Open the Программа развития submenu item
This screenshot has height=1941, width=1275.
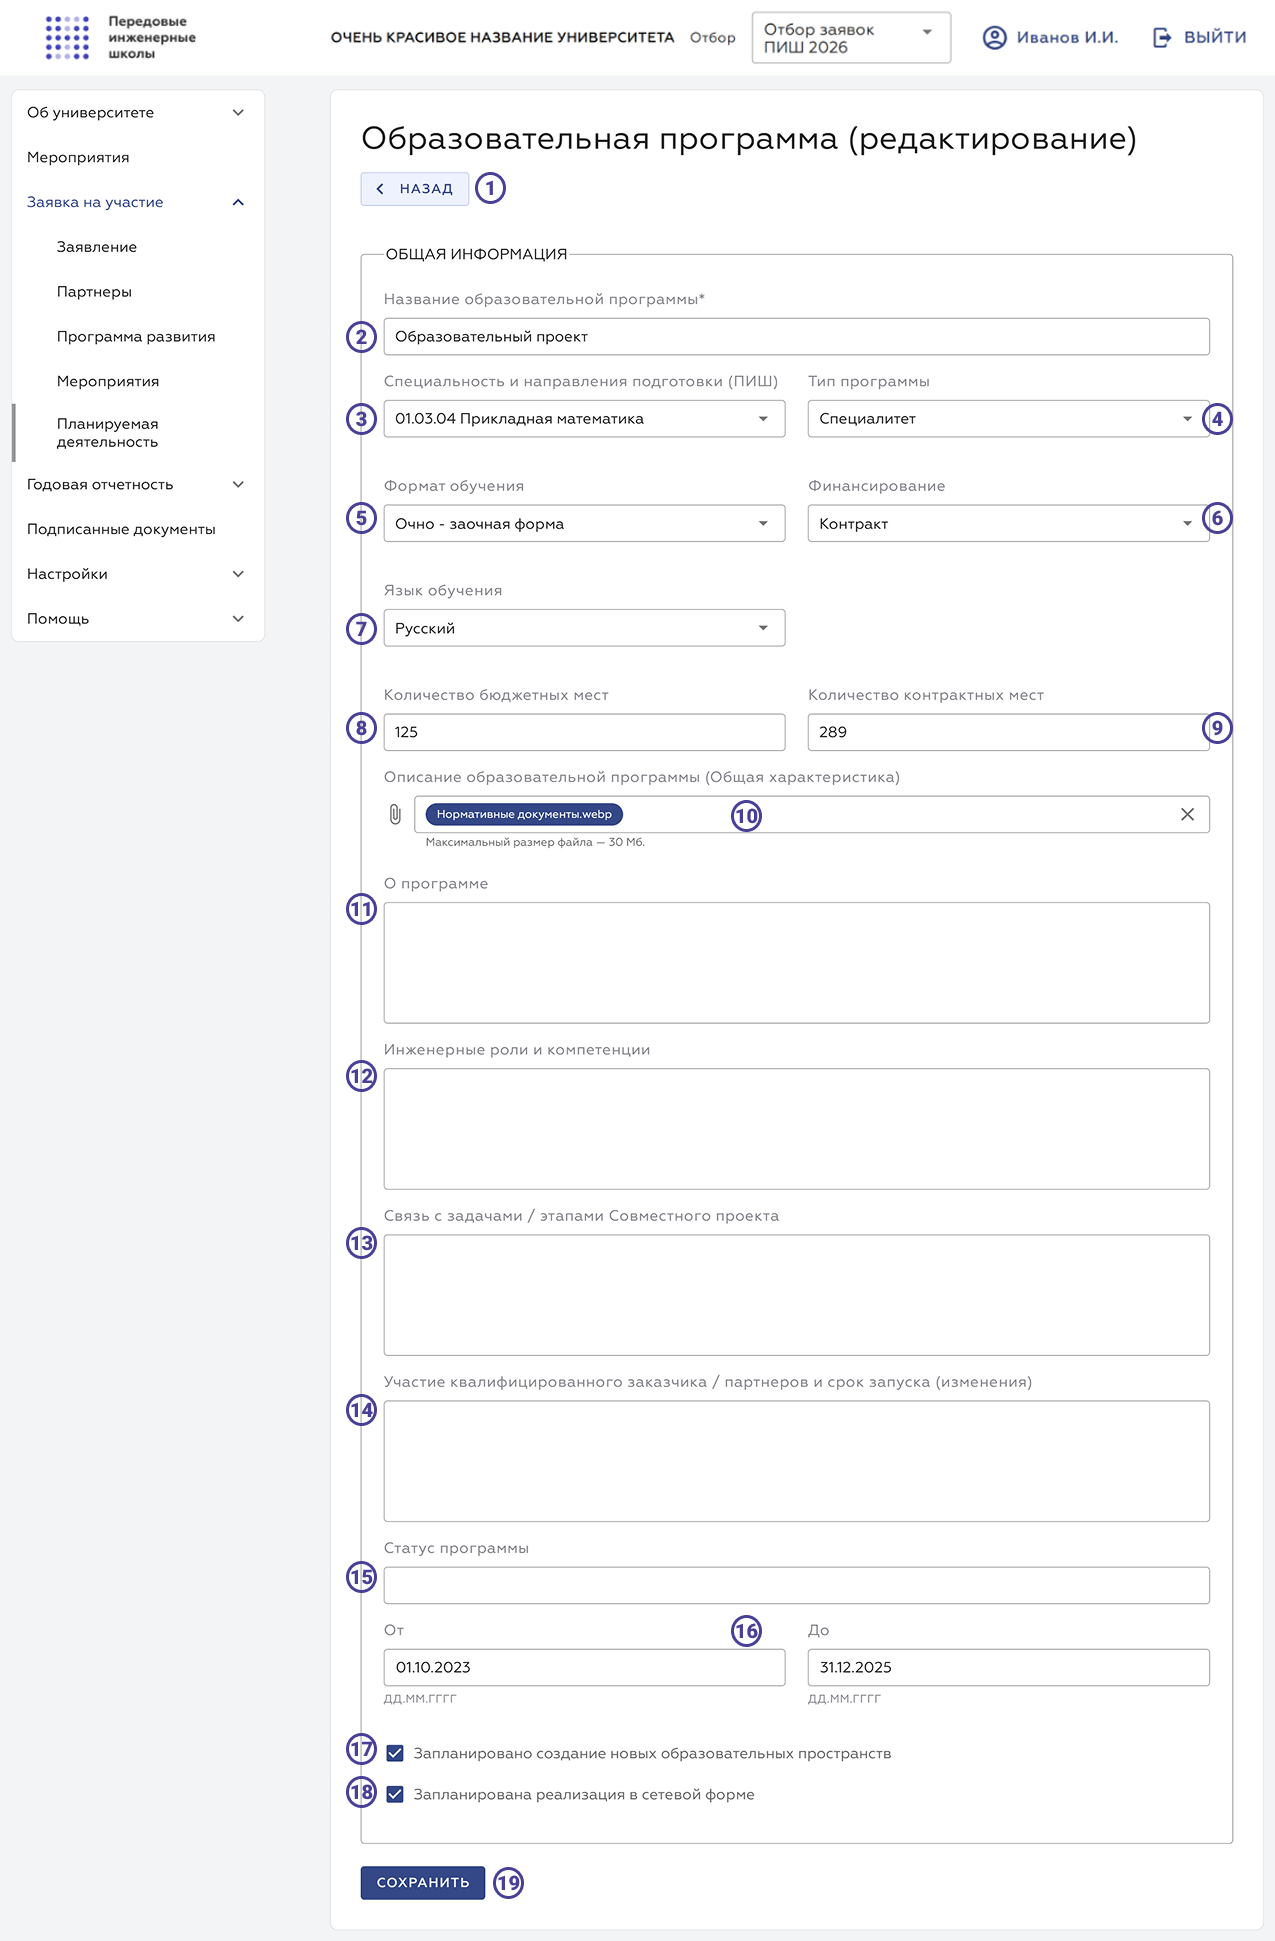pyautogui.click(x=137, y=337)
